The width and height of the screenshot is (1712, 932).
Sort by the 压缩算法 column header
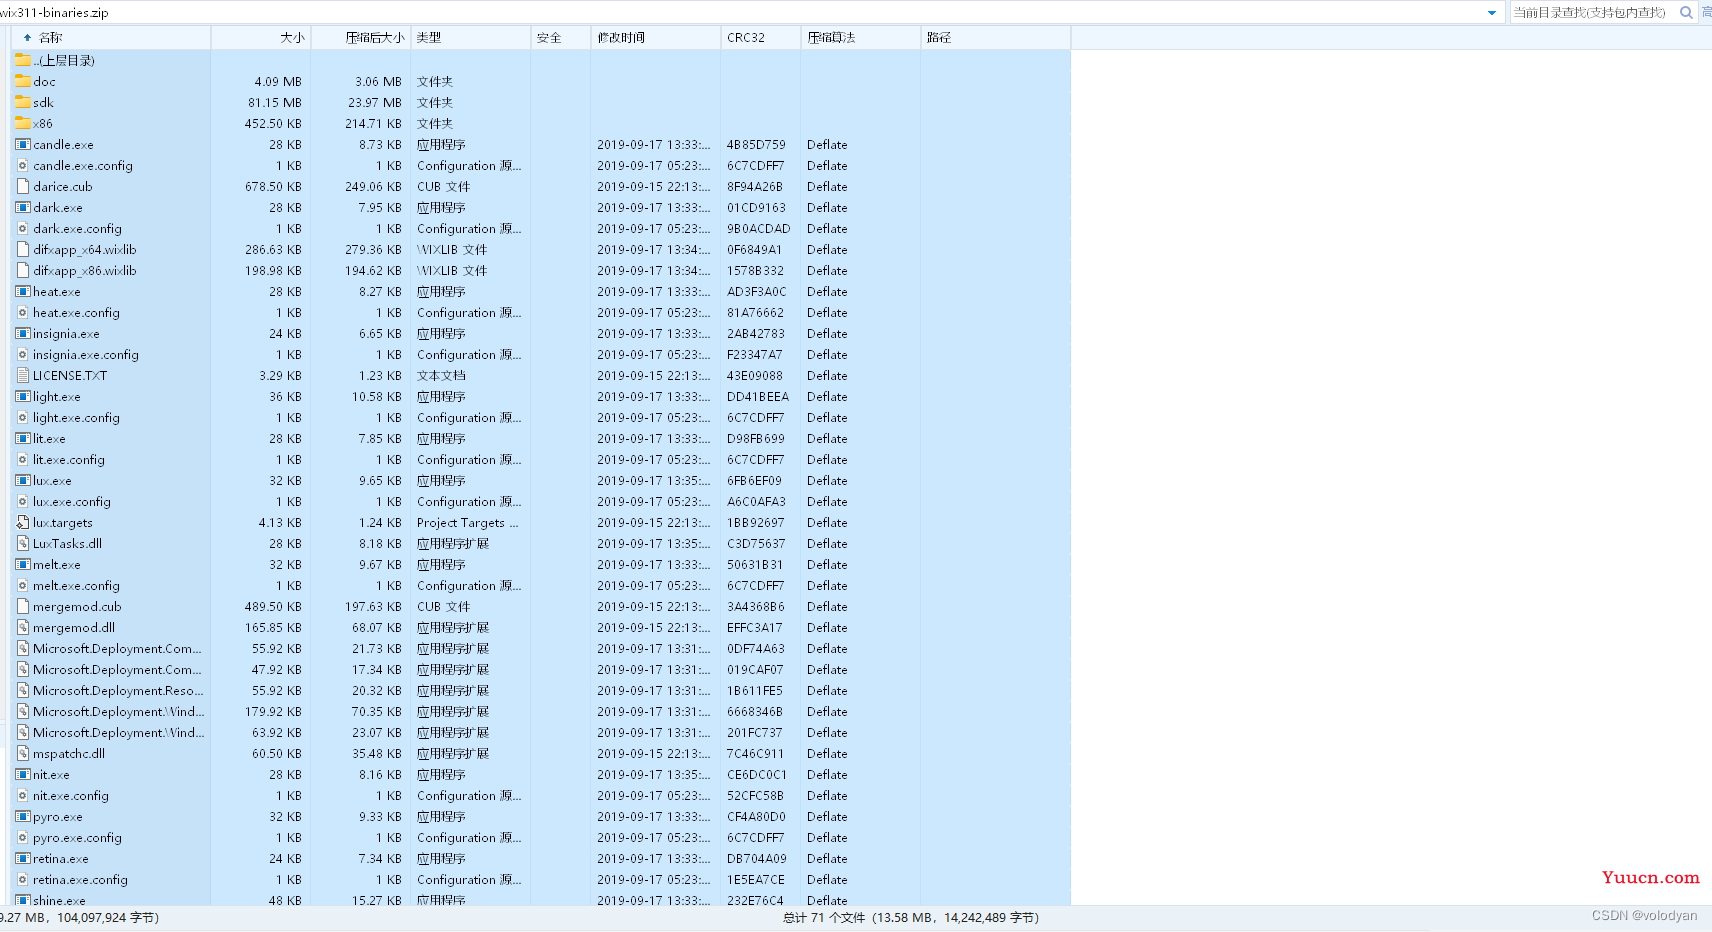[x=861, y=37]
